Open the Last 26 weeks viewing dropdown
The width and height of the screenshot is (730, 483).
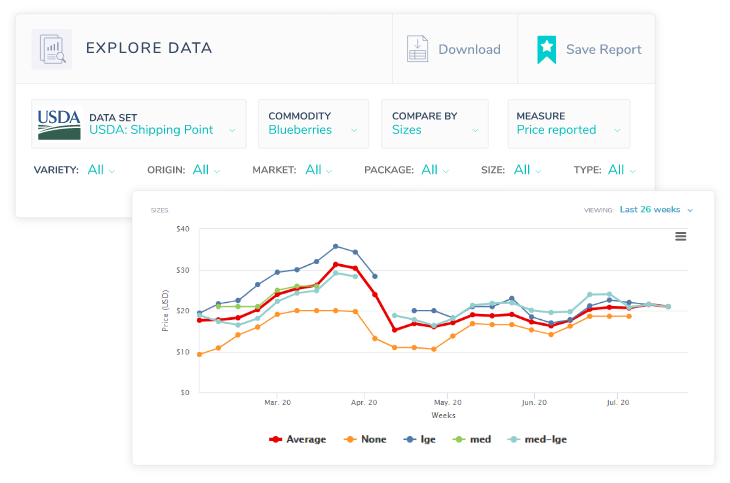pos(655,210)
